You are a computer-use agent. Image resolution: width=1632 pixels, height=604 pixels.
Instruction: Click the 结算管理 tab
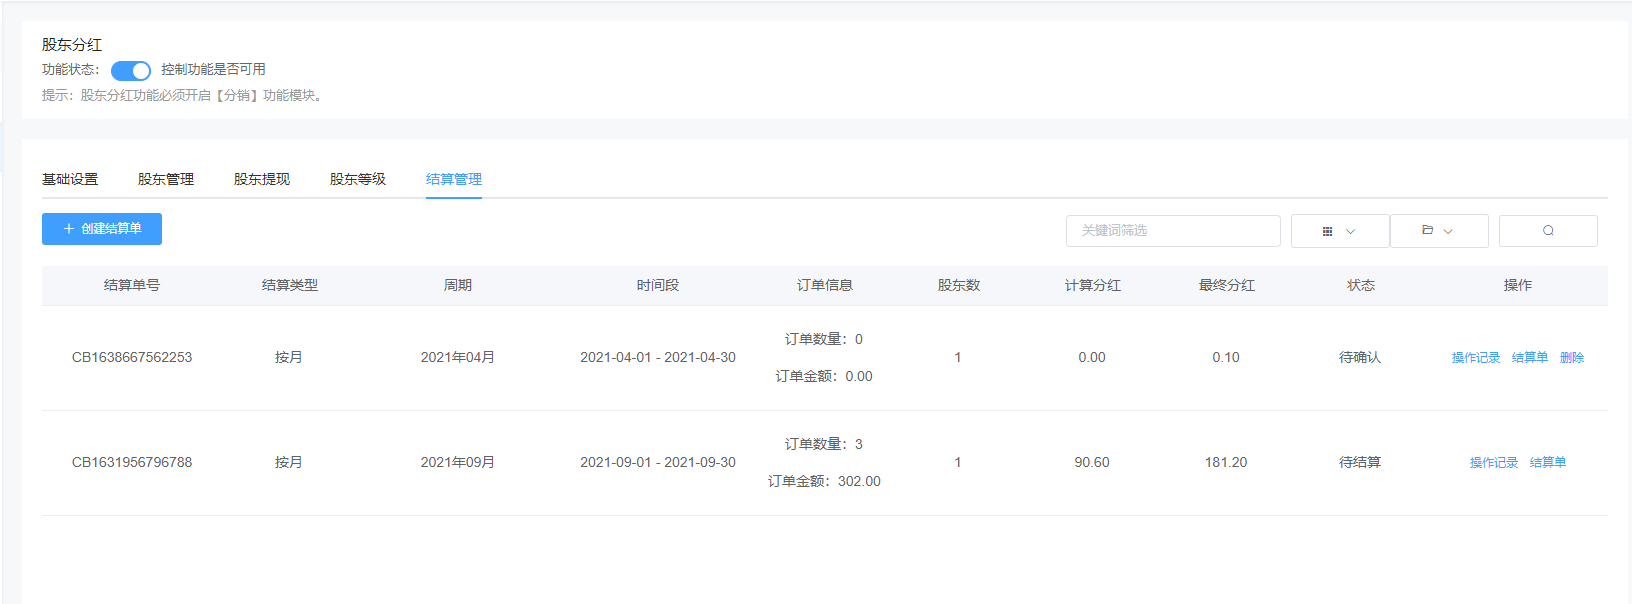(454, 179)
